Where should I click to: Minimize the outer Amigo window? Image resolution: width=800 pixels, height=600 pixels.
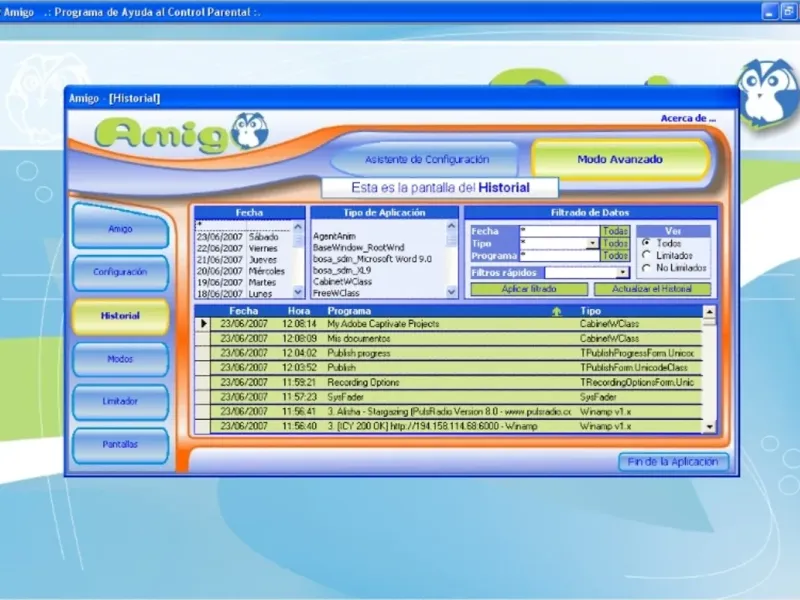pos(769,11)
